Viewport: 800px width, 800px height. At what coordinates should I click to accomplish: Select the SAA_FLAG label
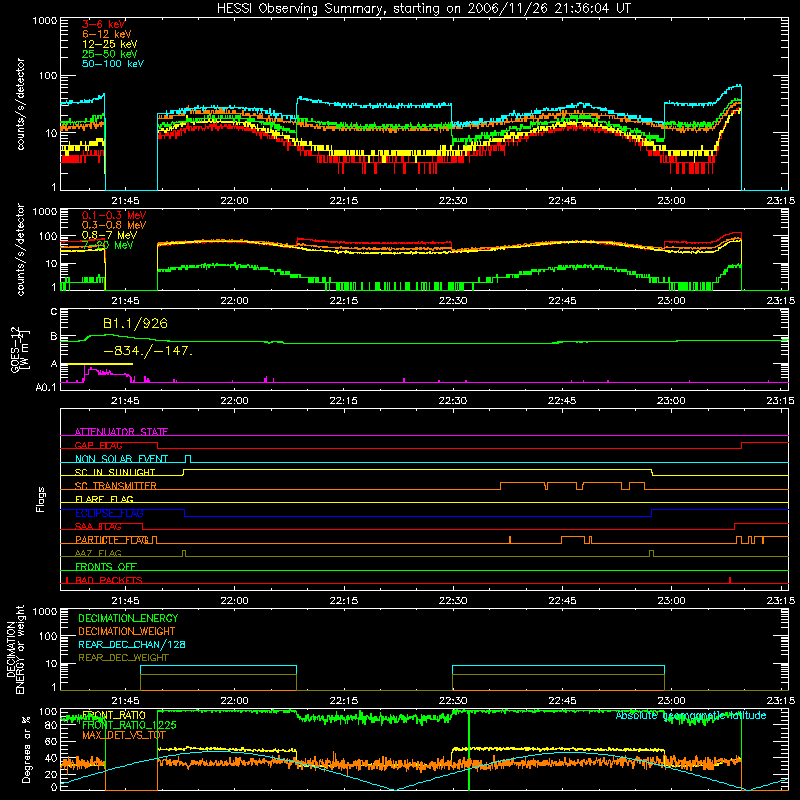[x=98, y=526]
